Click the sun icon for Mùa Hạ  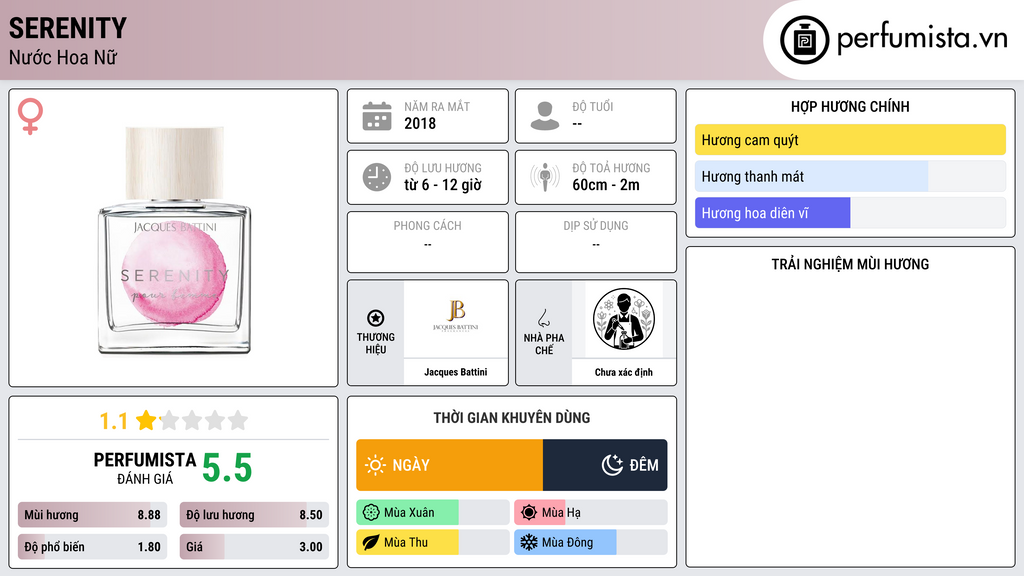(529, 513)
